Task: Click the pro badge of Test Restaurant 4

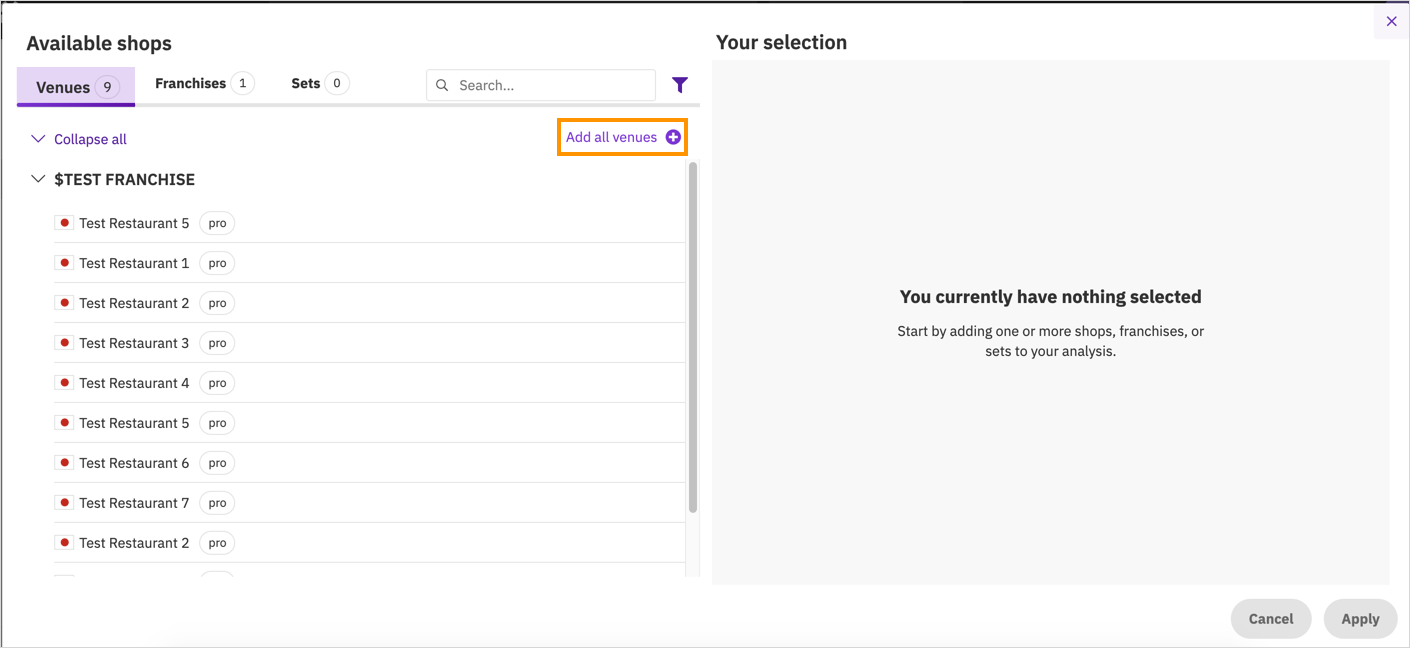Action: 217,383
